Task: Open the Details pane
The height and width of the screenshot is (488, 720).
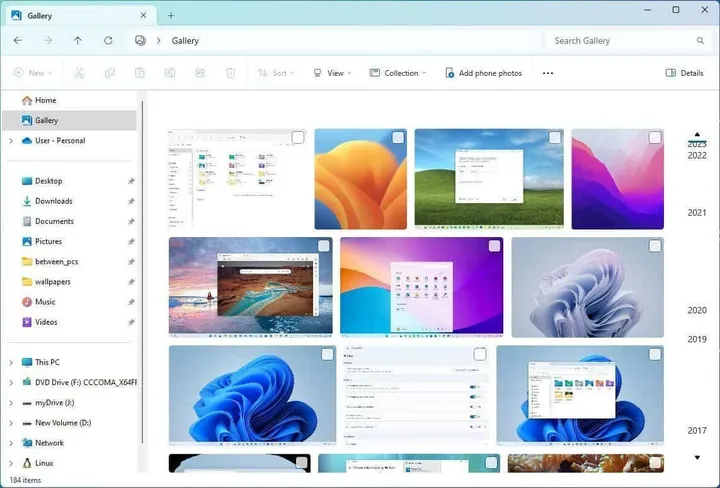Action: (x=684, y=73)
